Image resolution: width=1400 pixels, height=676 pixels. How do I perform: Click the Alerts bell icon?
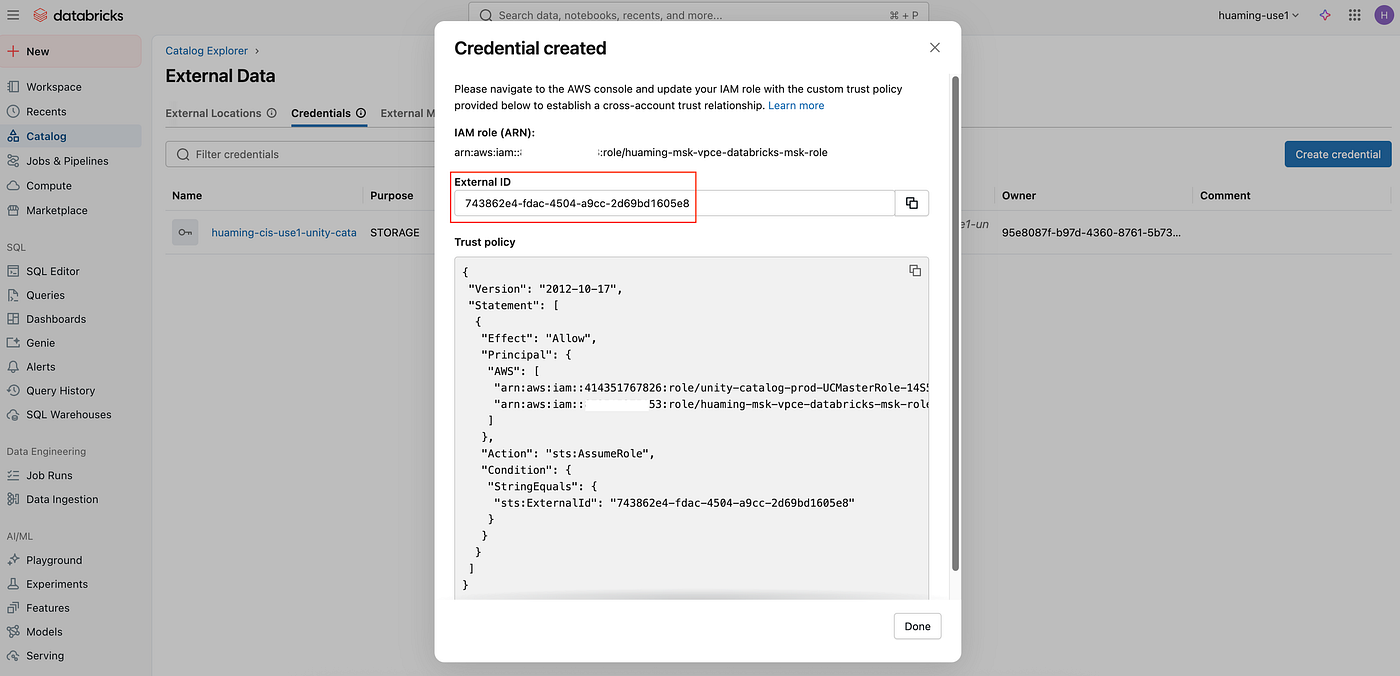(x=14, y=367)
